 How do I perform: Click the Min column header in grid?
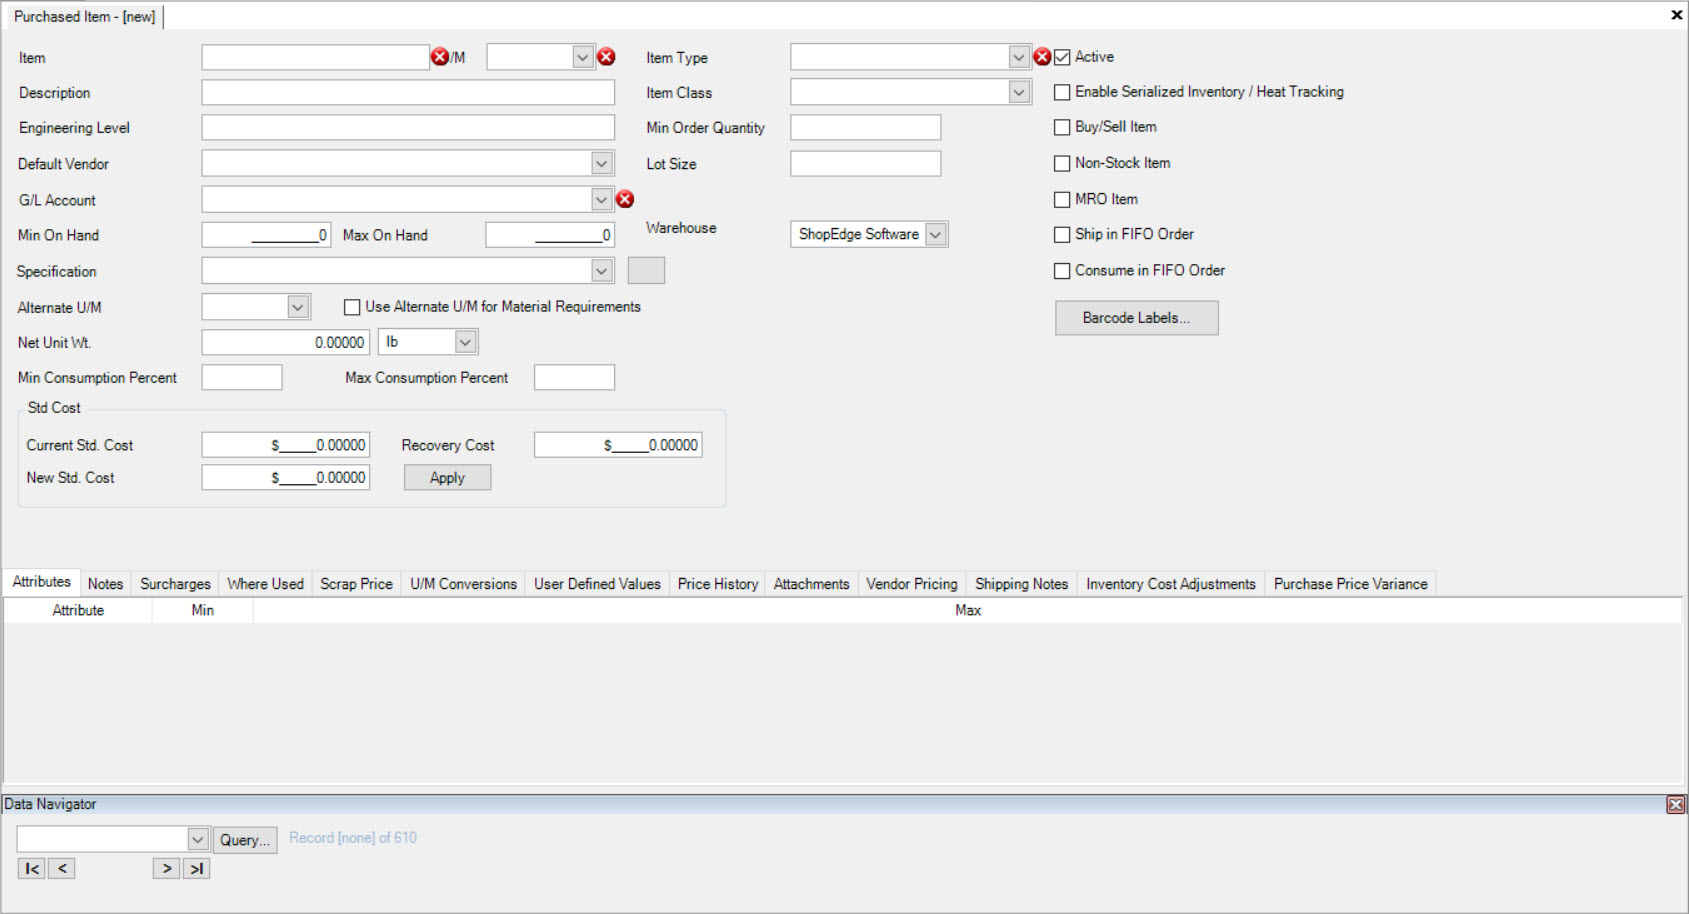202,610
